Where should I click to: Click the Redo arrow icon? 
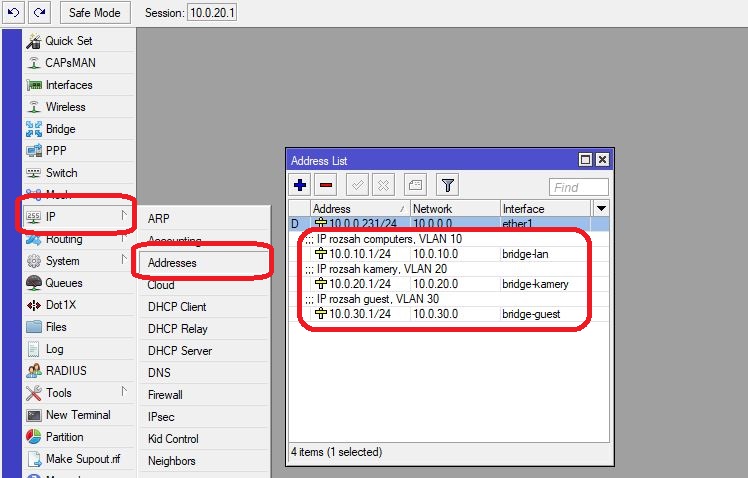(39, 13)
